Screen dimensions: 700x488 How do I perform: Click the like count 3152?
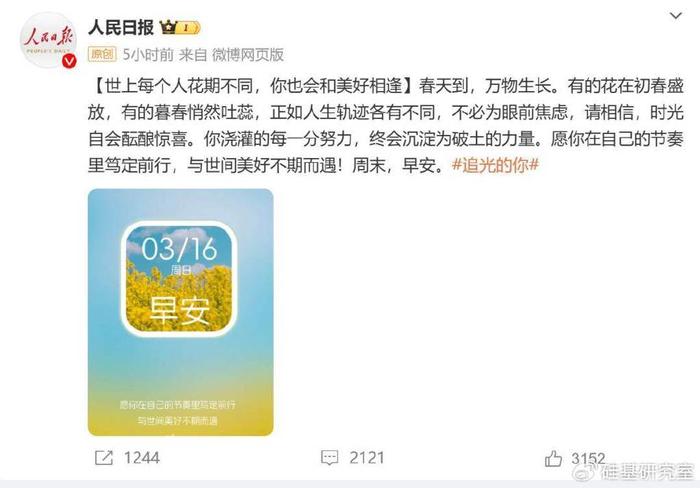point(588,458)
